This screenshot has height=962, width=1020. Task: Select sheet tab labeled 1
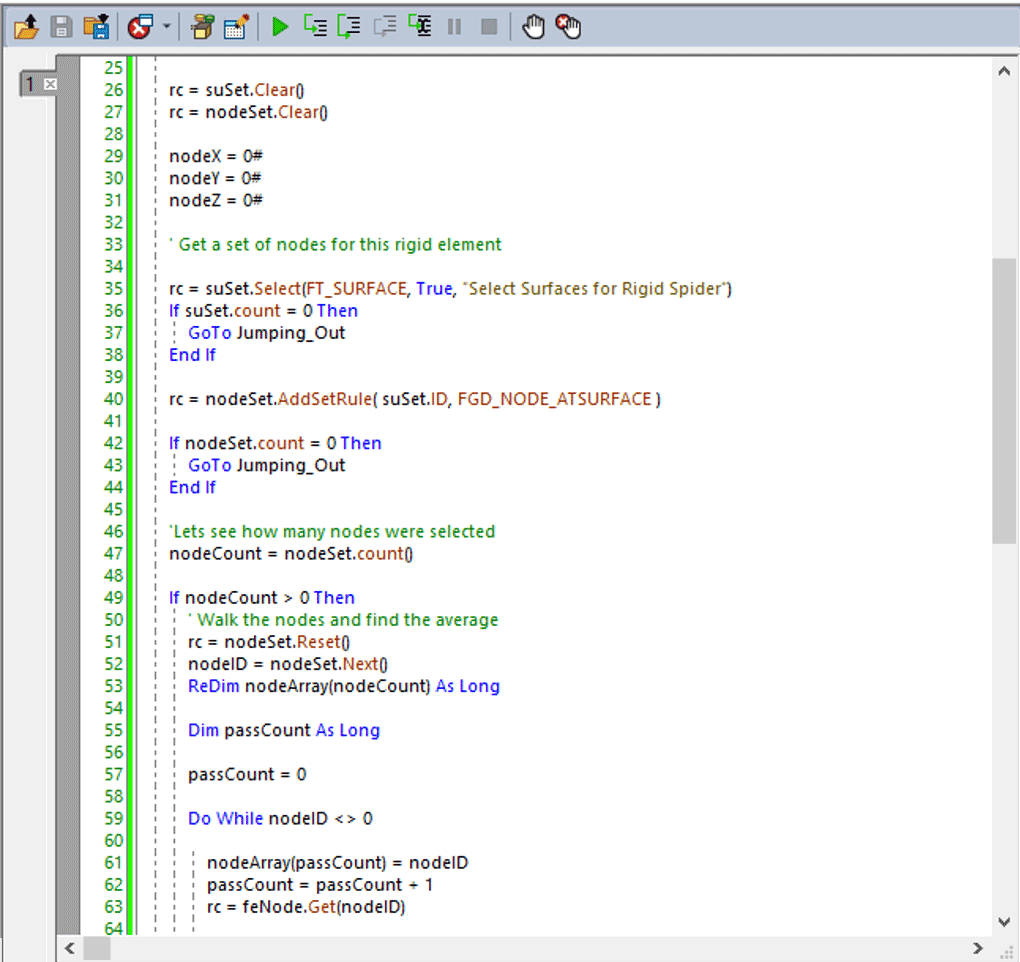(30, 84)
